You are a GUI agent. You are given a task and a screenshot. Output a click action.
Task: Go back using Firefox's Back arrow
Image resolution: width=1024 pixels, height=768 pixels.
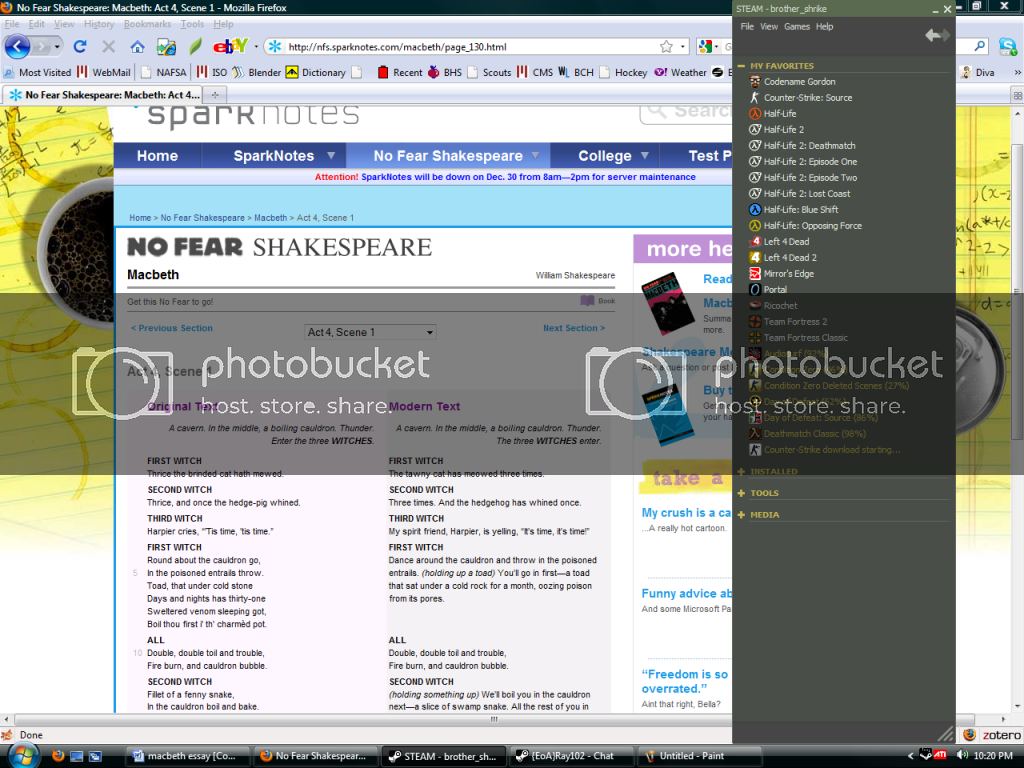click(x=18, y=46)
